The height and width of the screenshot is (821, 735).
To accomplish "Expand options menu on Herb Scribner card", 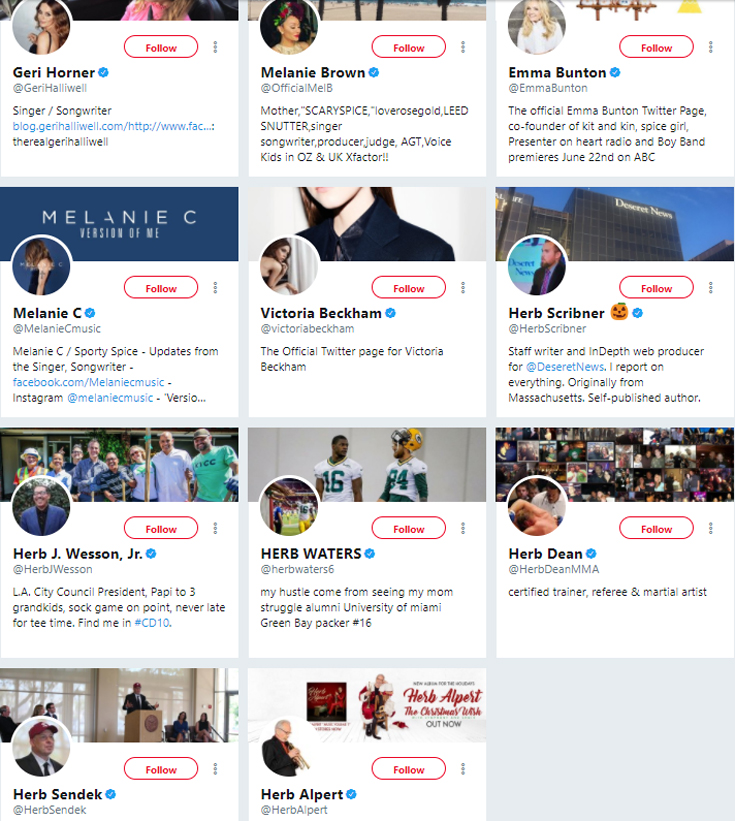I will click(x=711, y=288).
